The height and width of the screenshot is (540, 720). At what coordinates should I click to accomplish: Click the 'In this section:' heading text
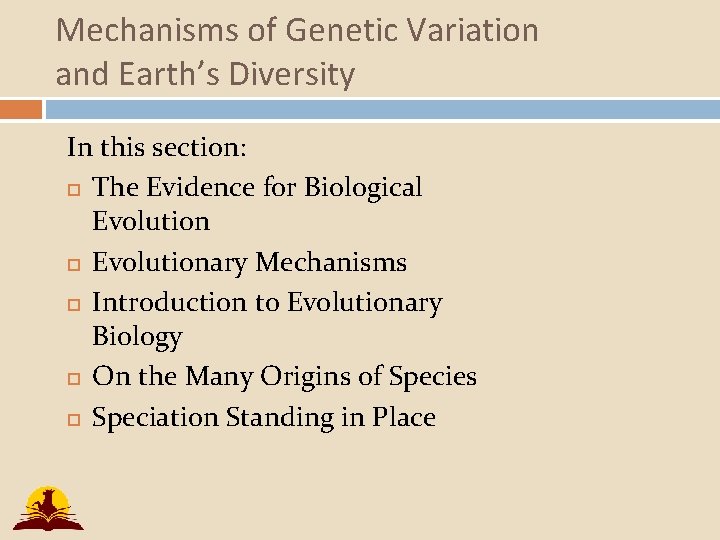click(157, 148)
